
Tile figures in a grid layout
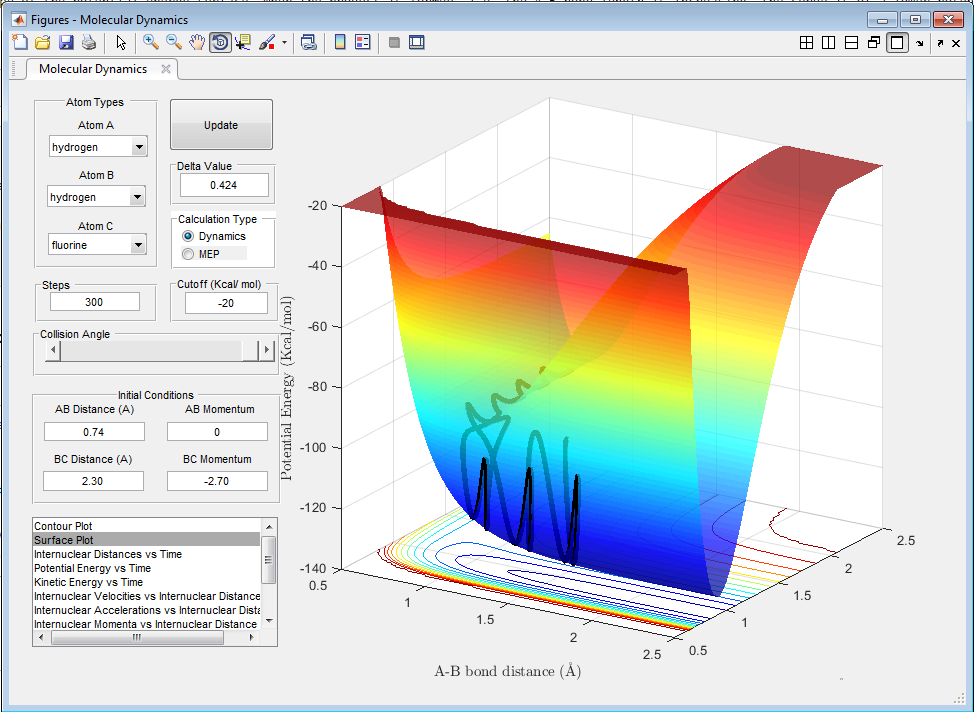pos(807,42)
